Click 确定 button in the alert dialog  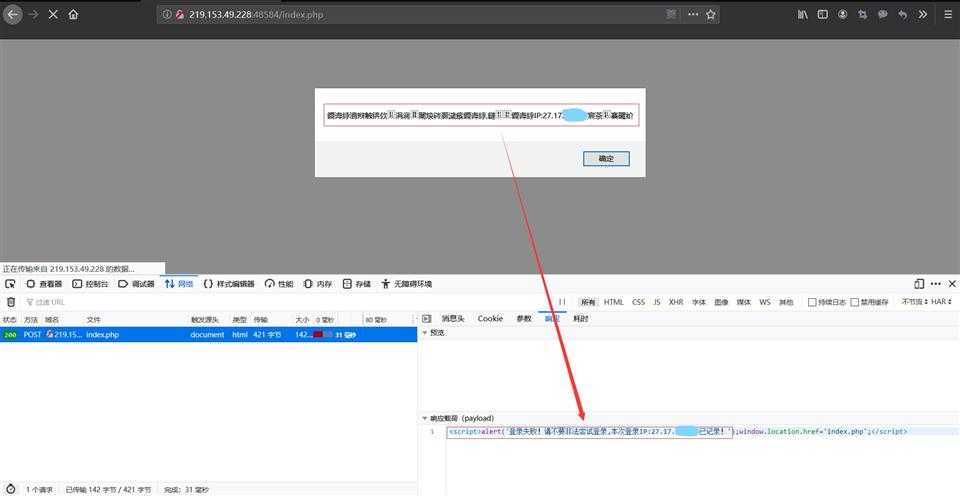[x=606, y=159]
